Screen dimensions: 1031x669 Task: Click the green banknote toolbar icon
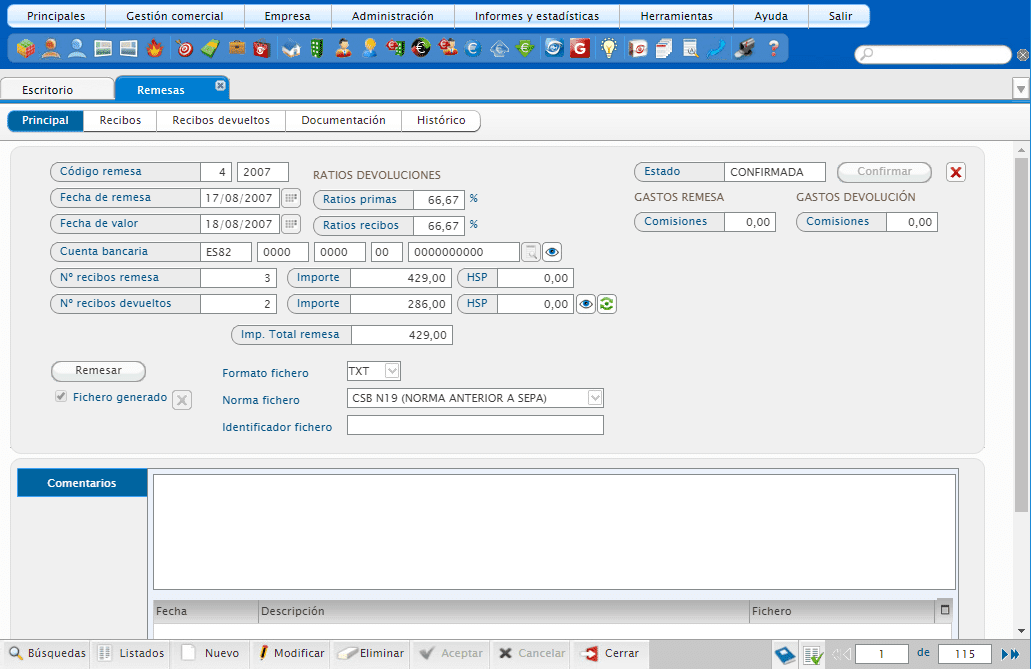210,48
